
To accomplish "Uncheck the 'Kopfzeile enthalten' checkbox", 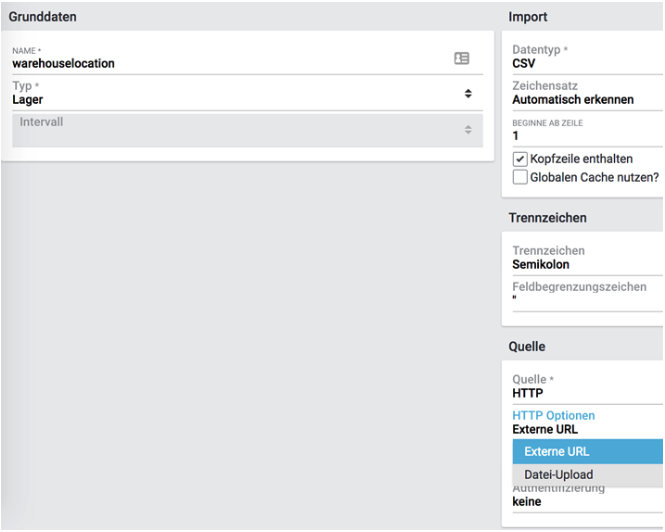I will (520, 159).
